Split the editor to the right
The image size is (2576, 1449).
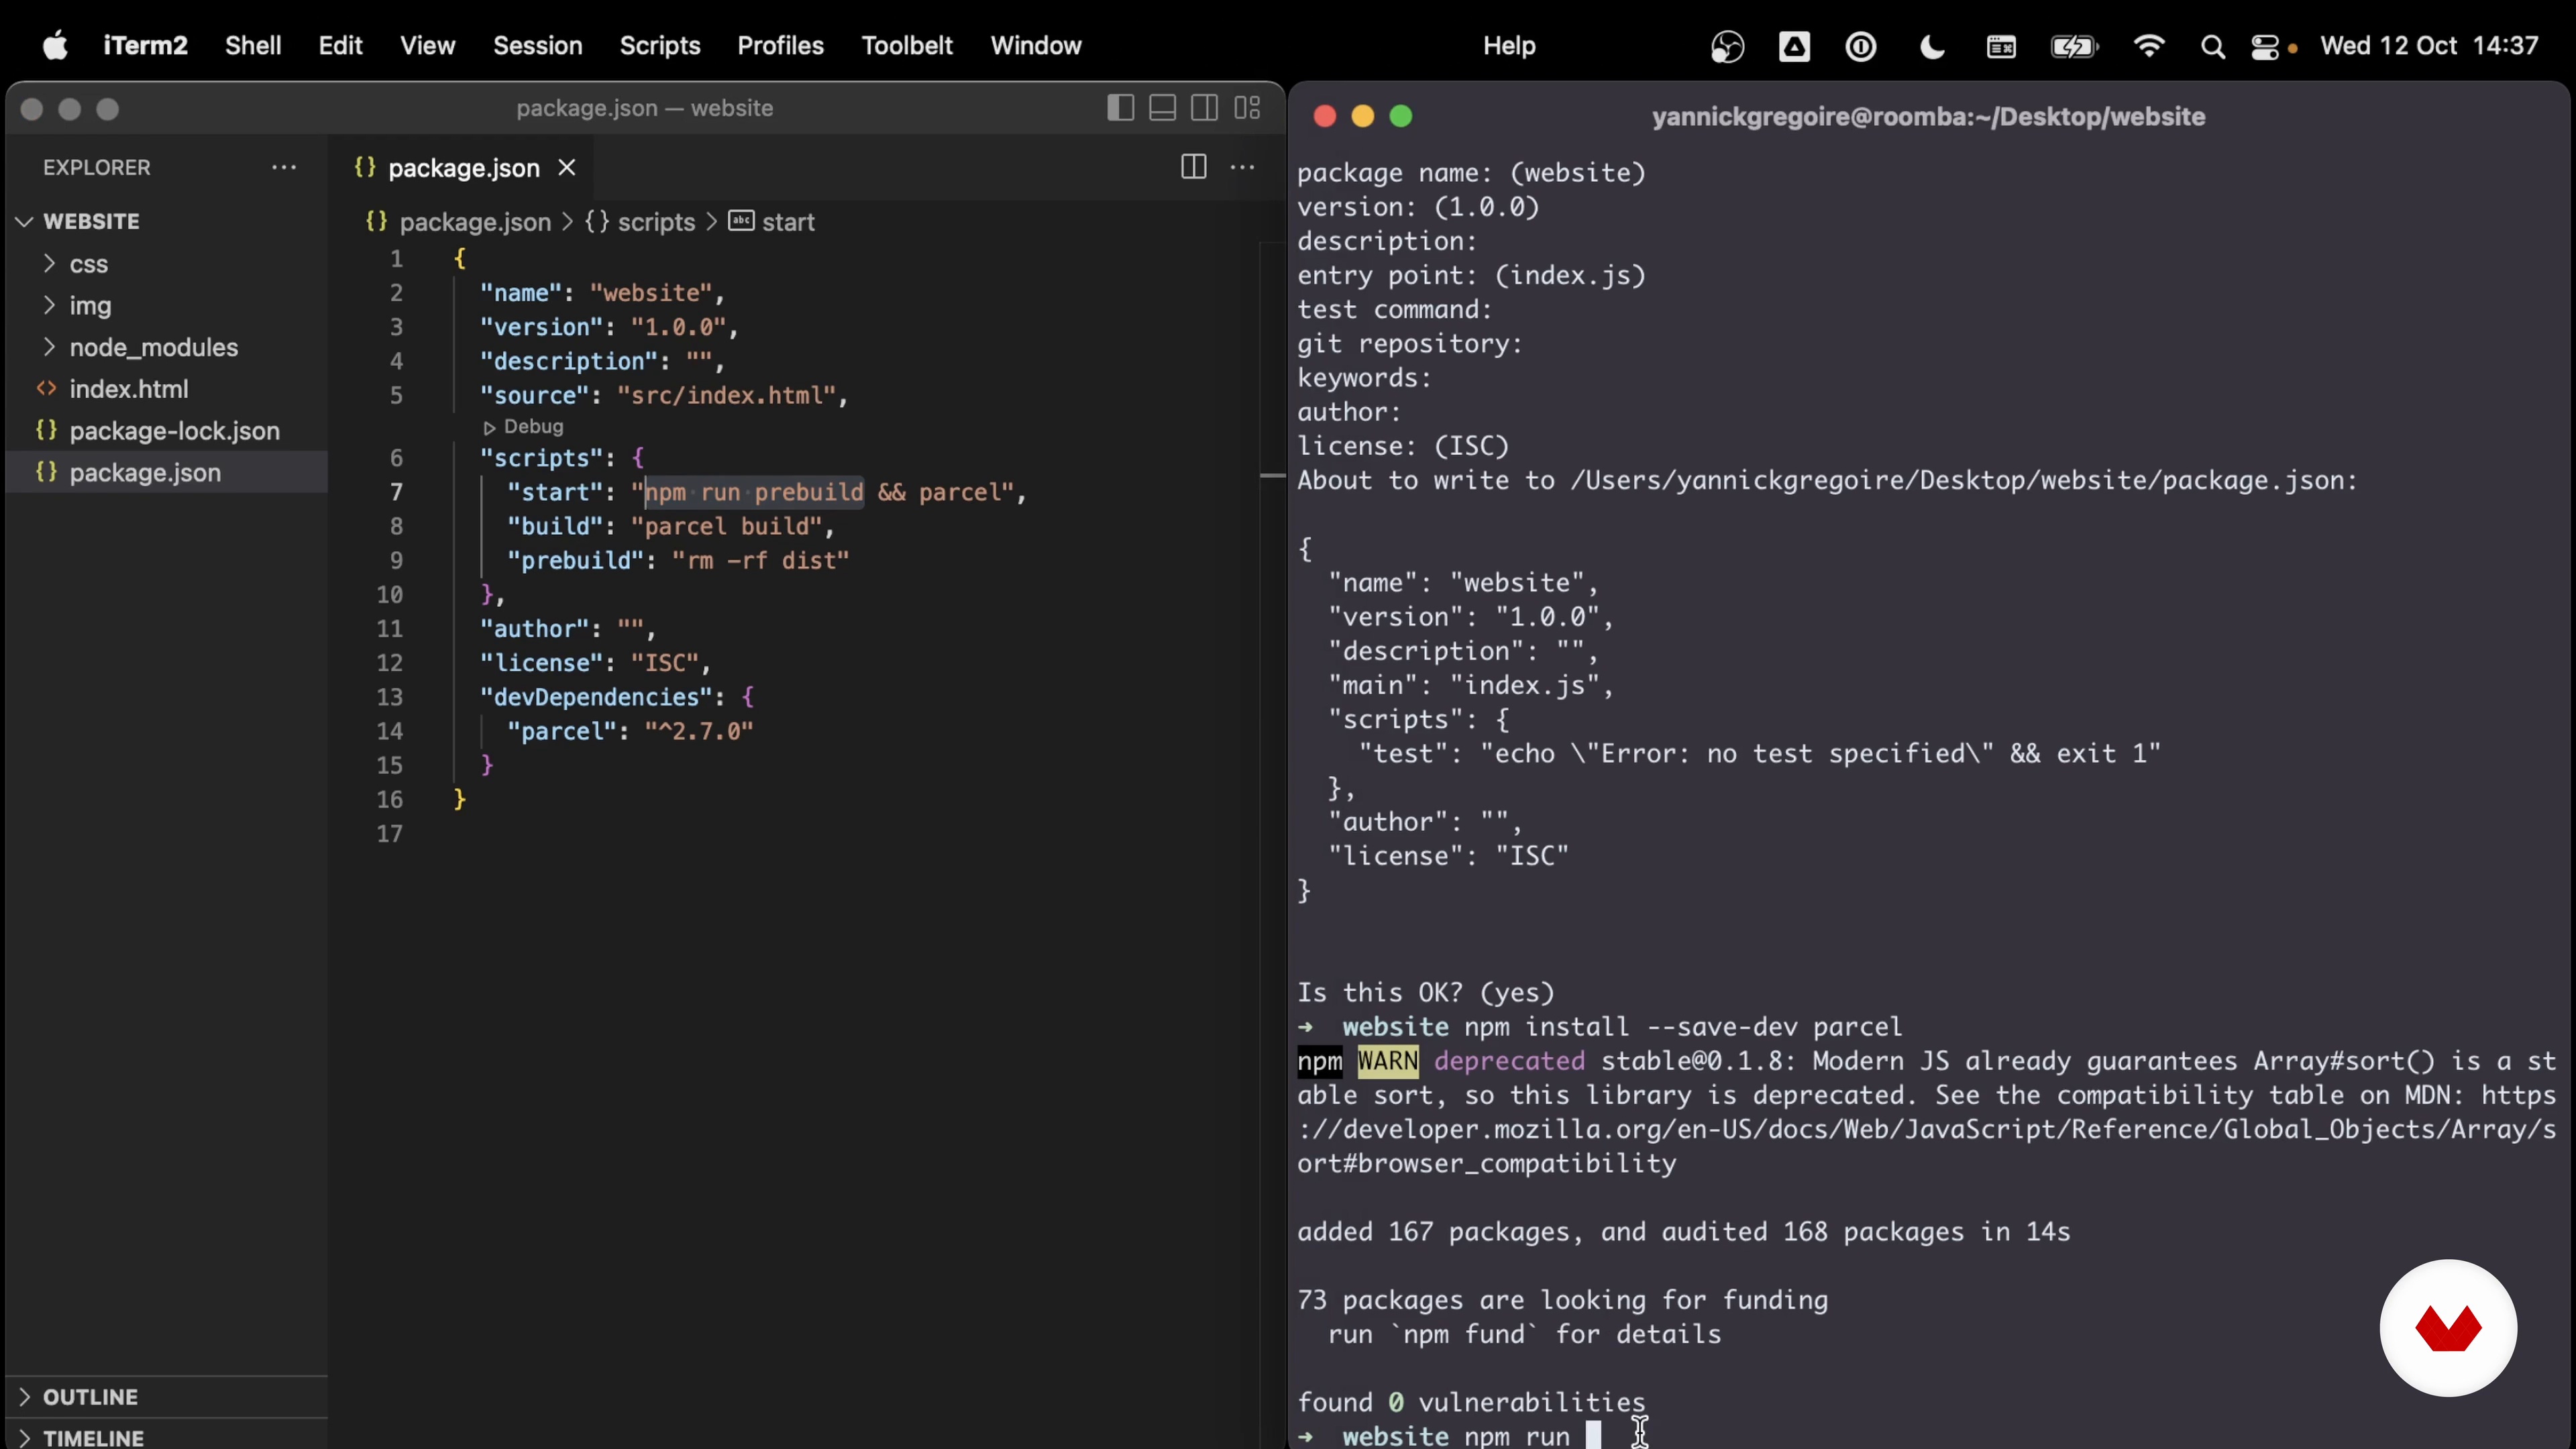(1193, 166)
